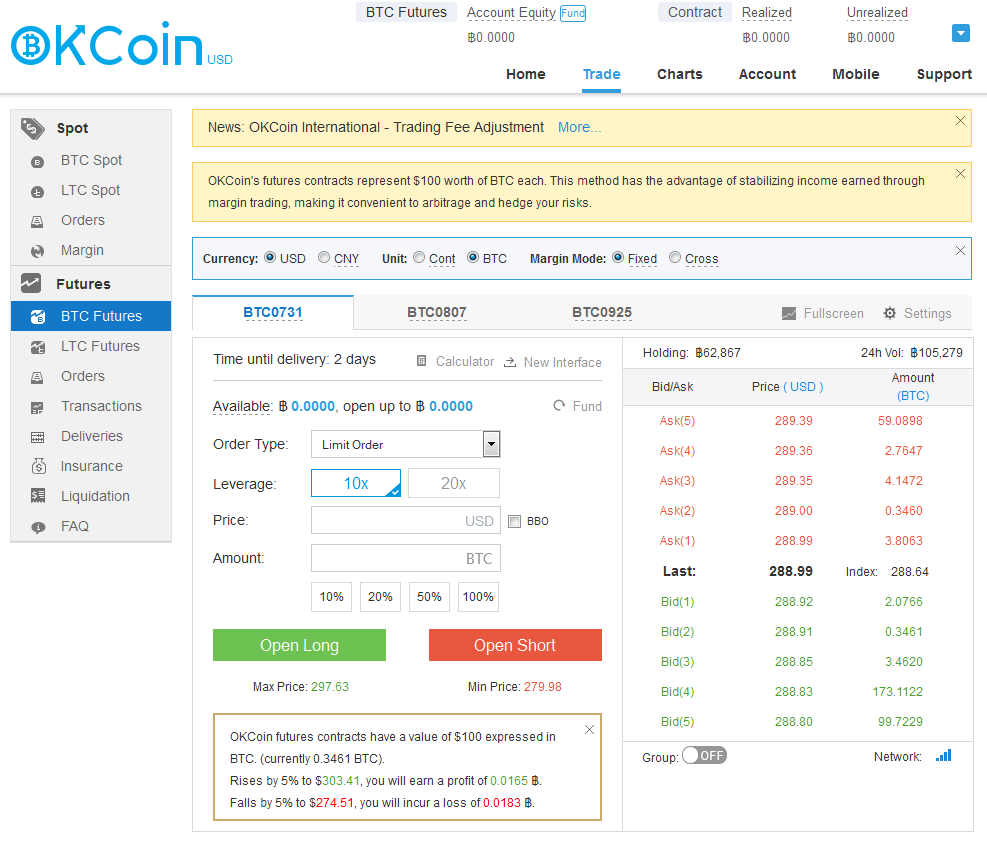The image size is (987, 842).
Task: Click the Deliveries sidebar icon
Action: click(38, 437)
